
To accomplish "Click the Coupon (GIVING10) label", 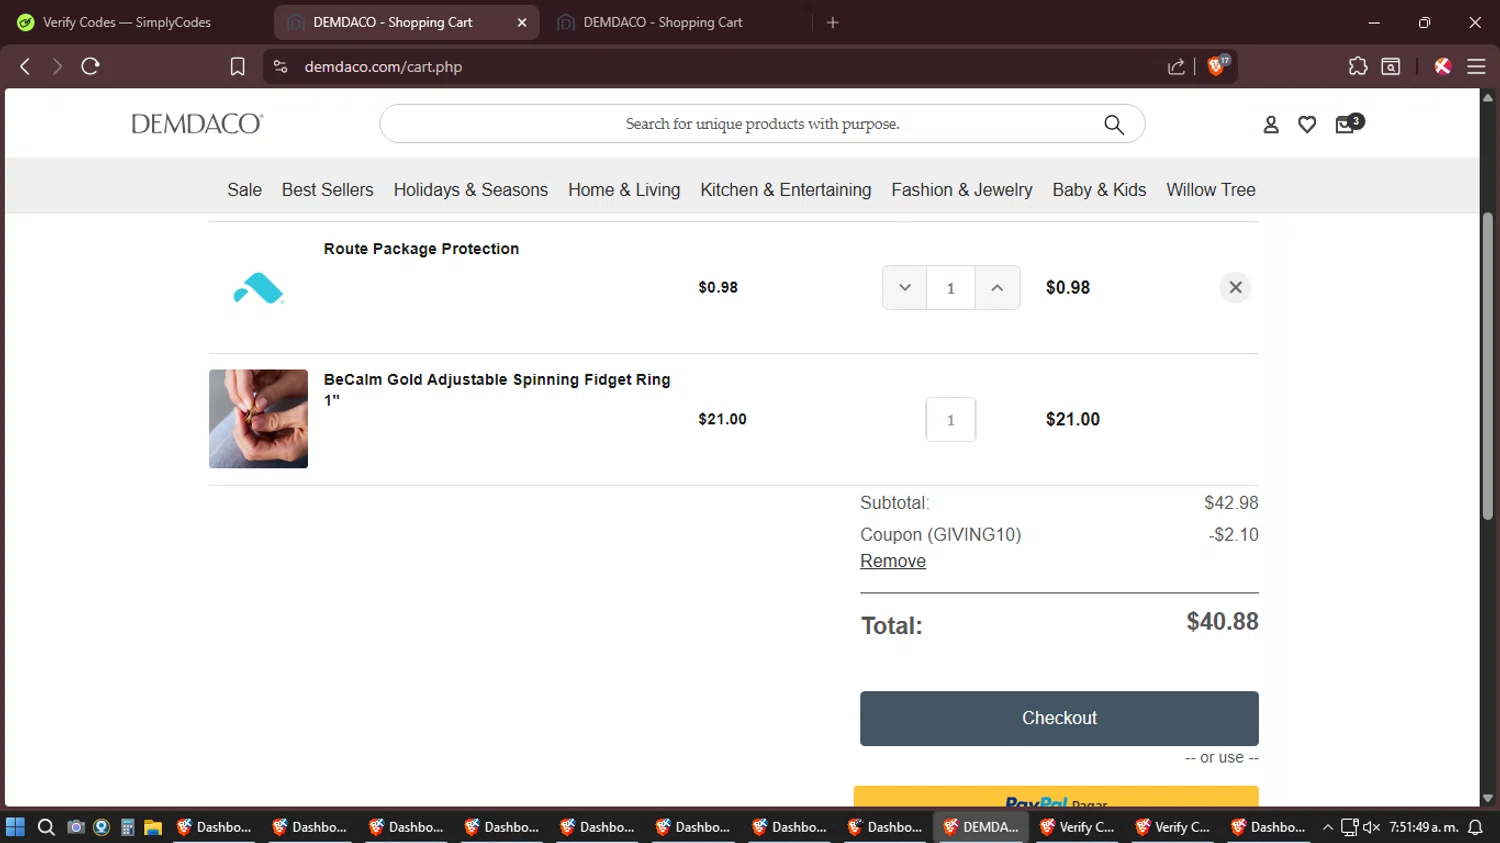I will click(940, 535).
